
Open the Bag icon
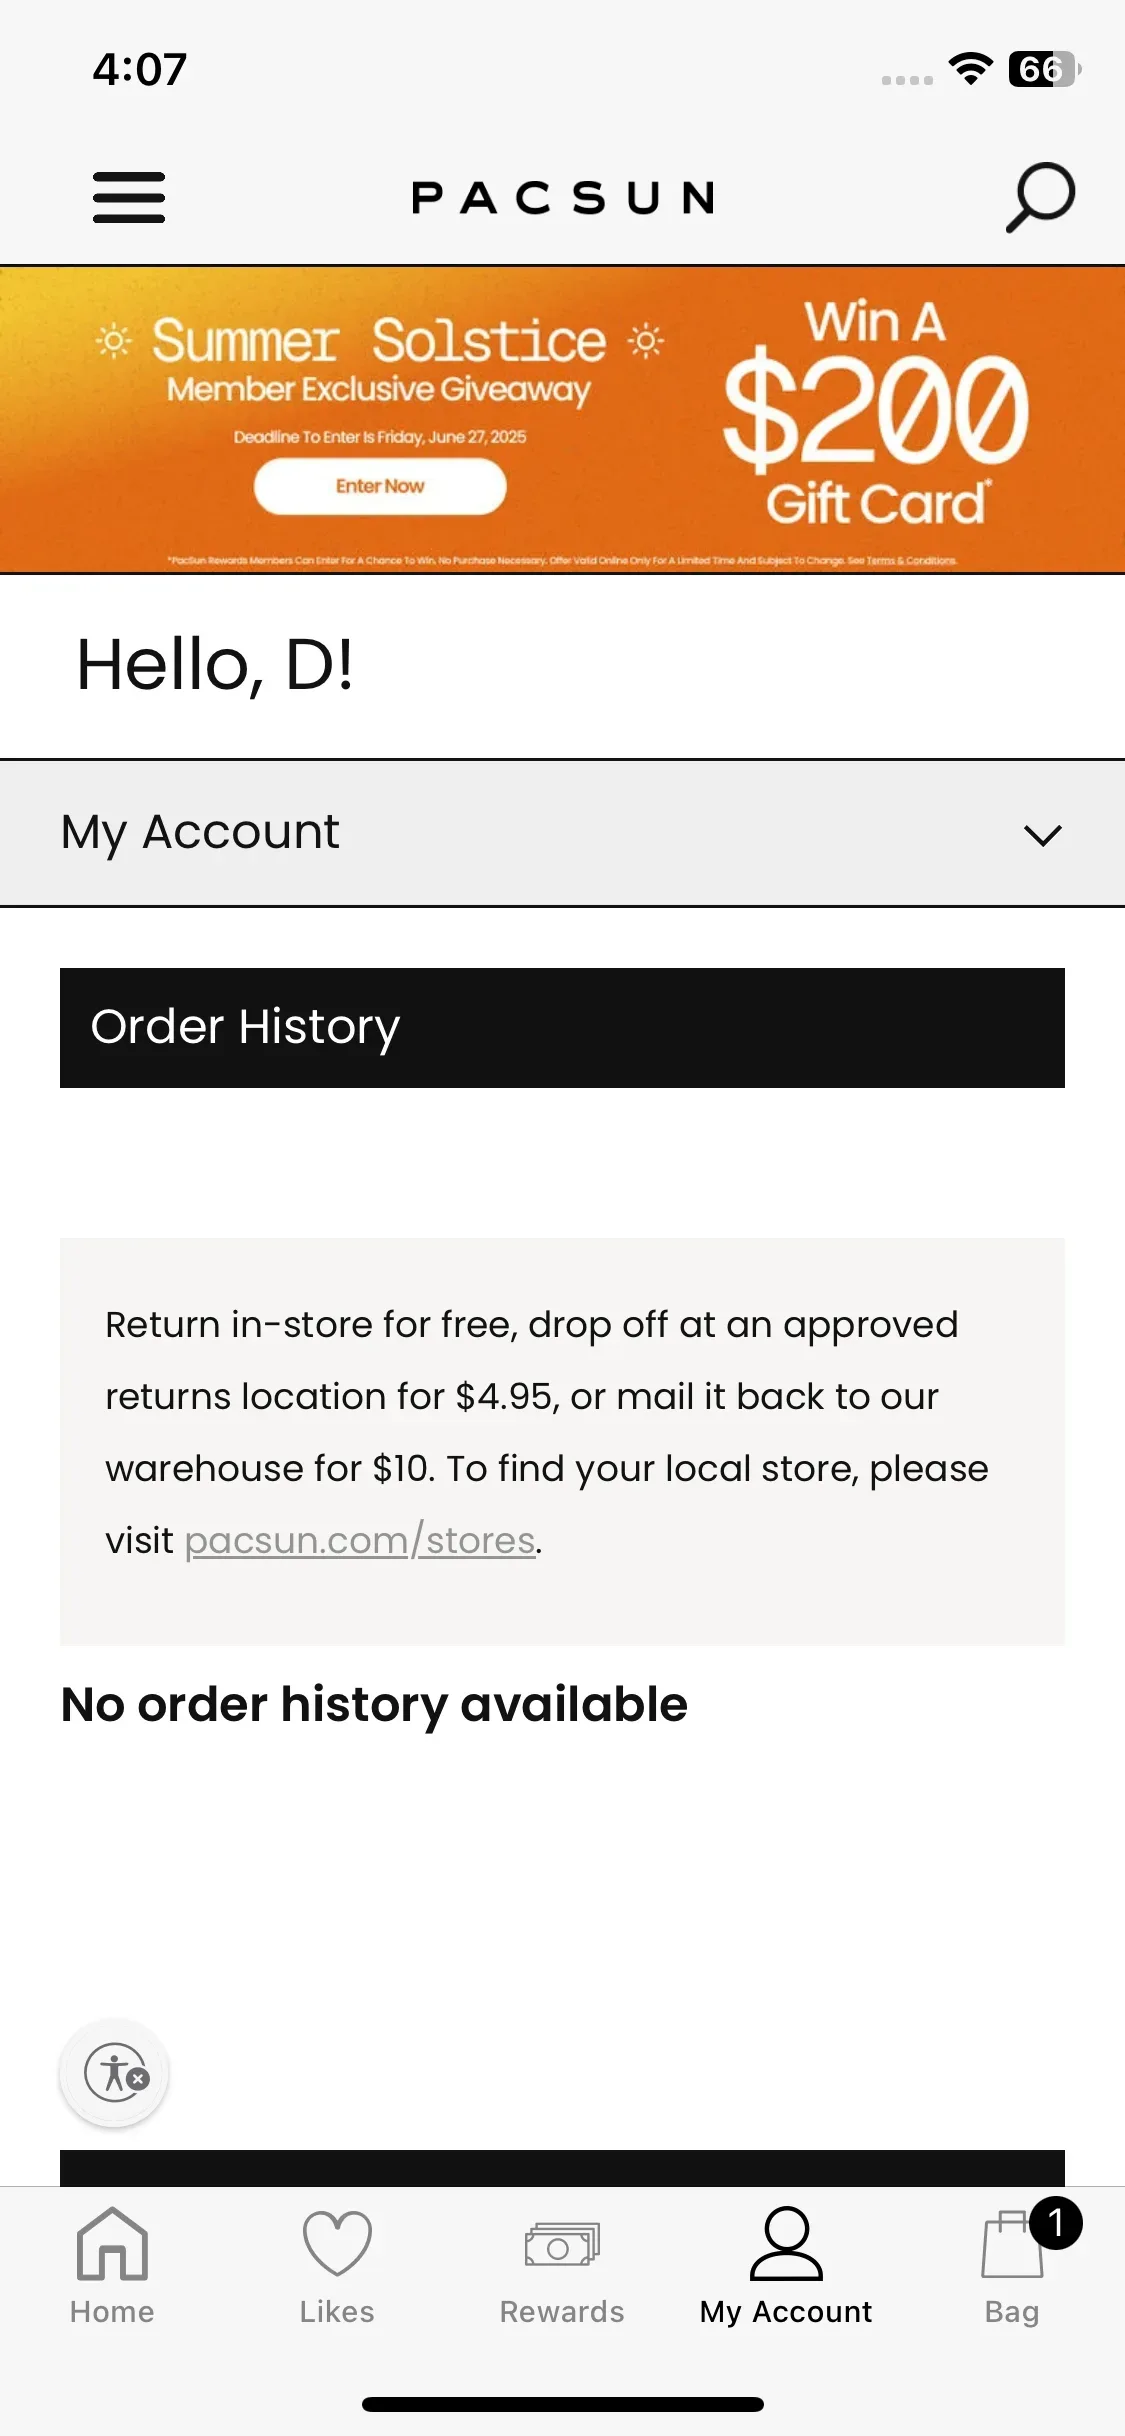(x=1012, y=2244)
